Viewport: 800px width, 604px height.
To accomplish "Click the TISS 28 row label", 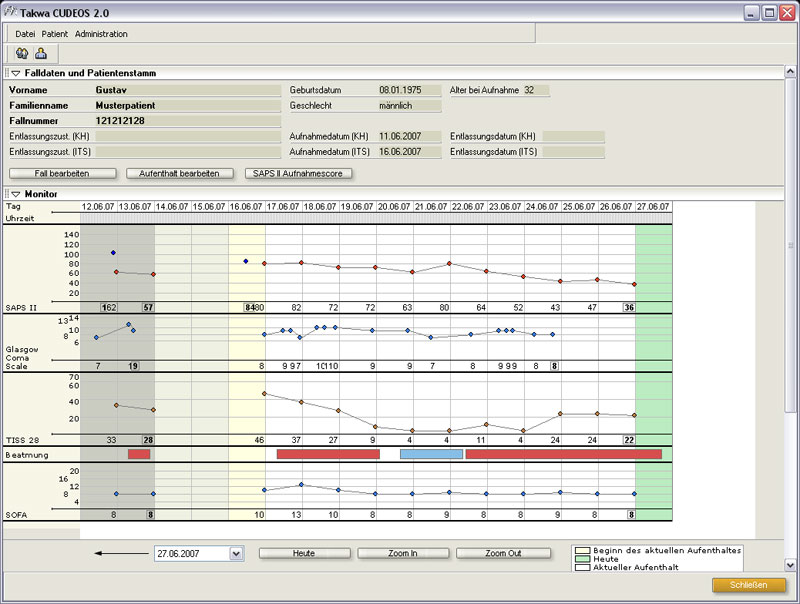I will pyautogui.click(x=22, y=440).
